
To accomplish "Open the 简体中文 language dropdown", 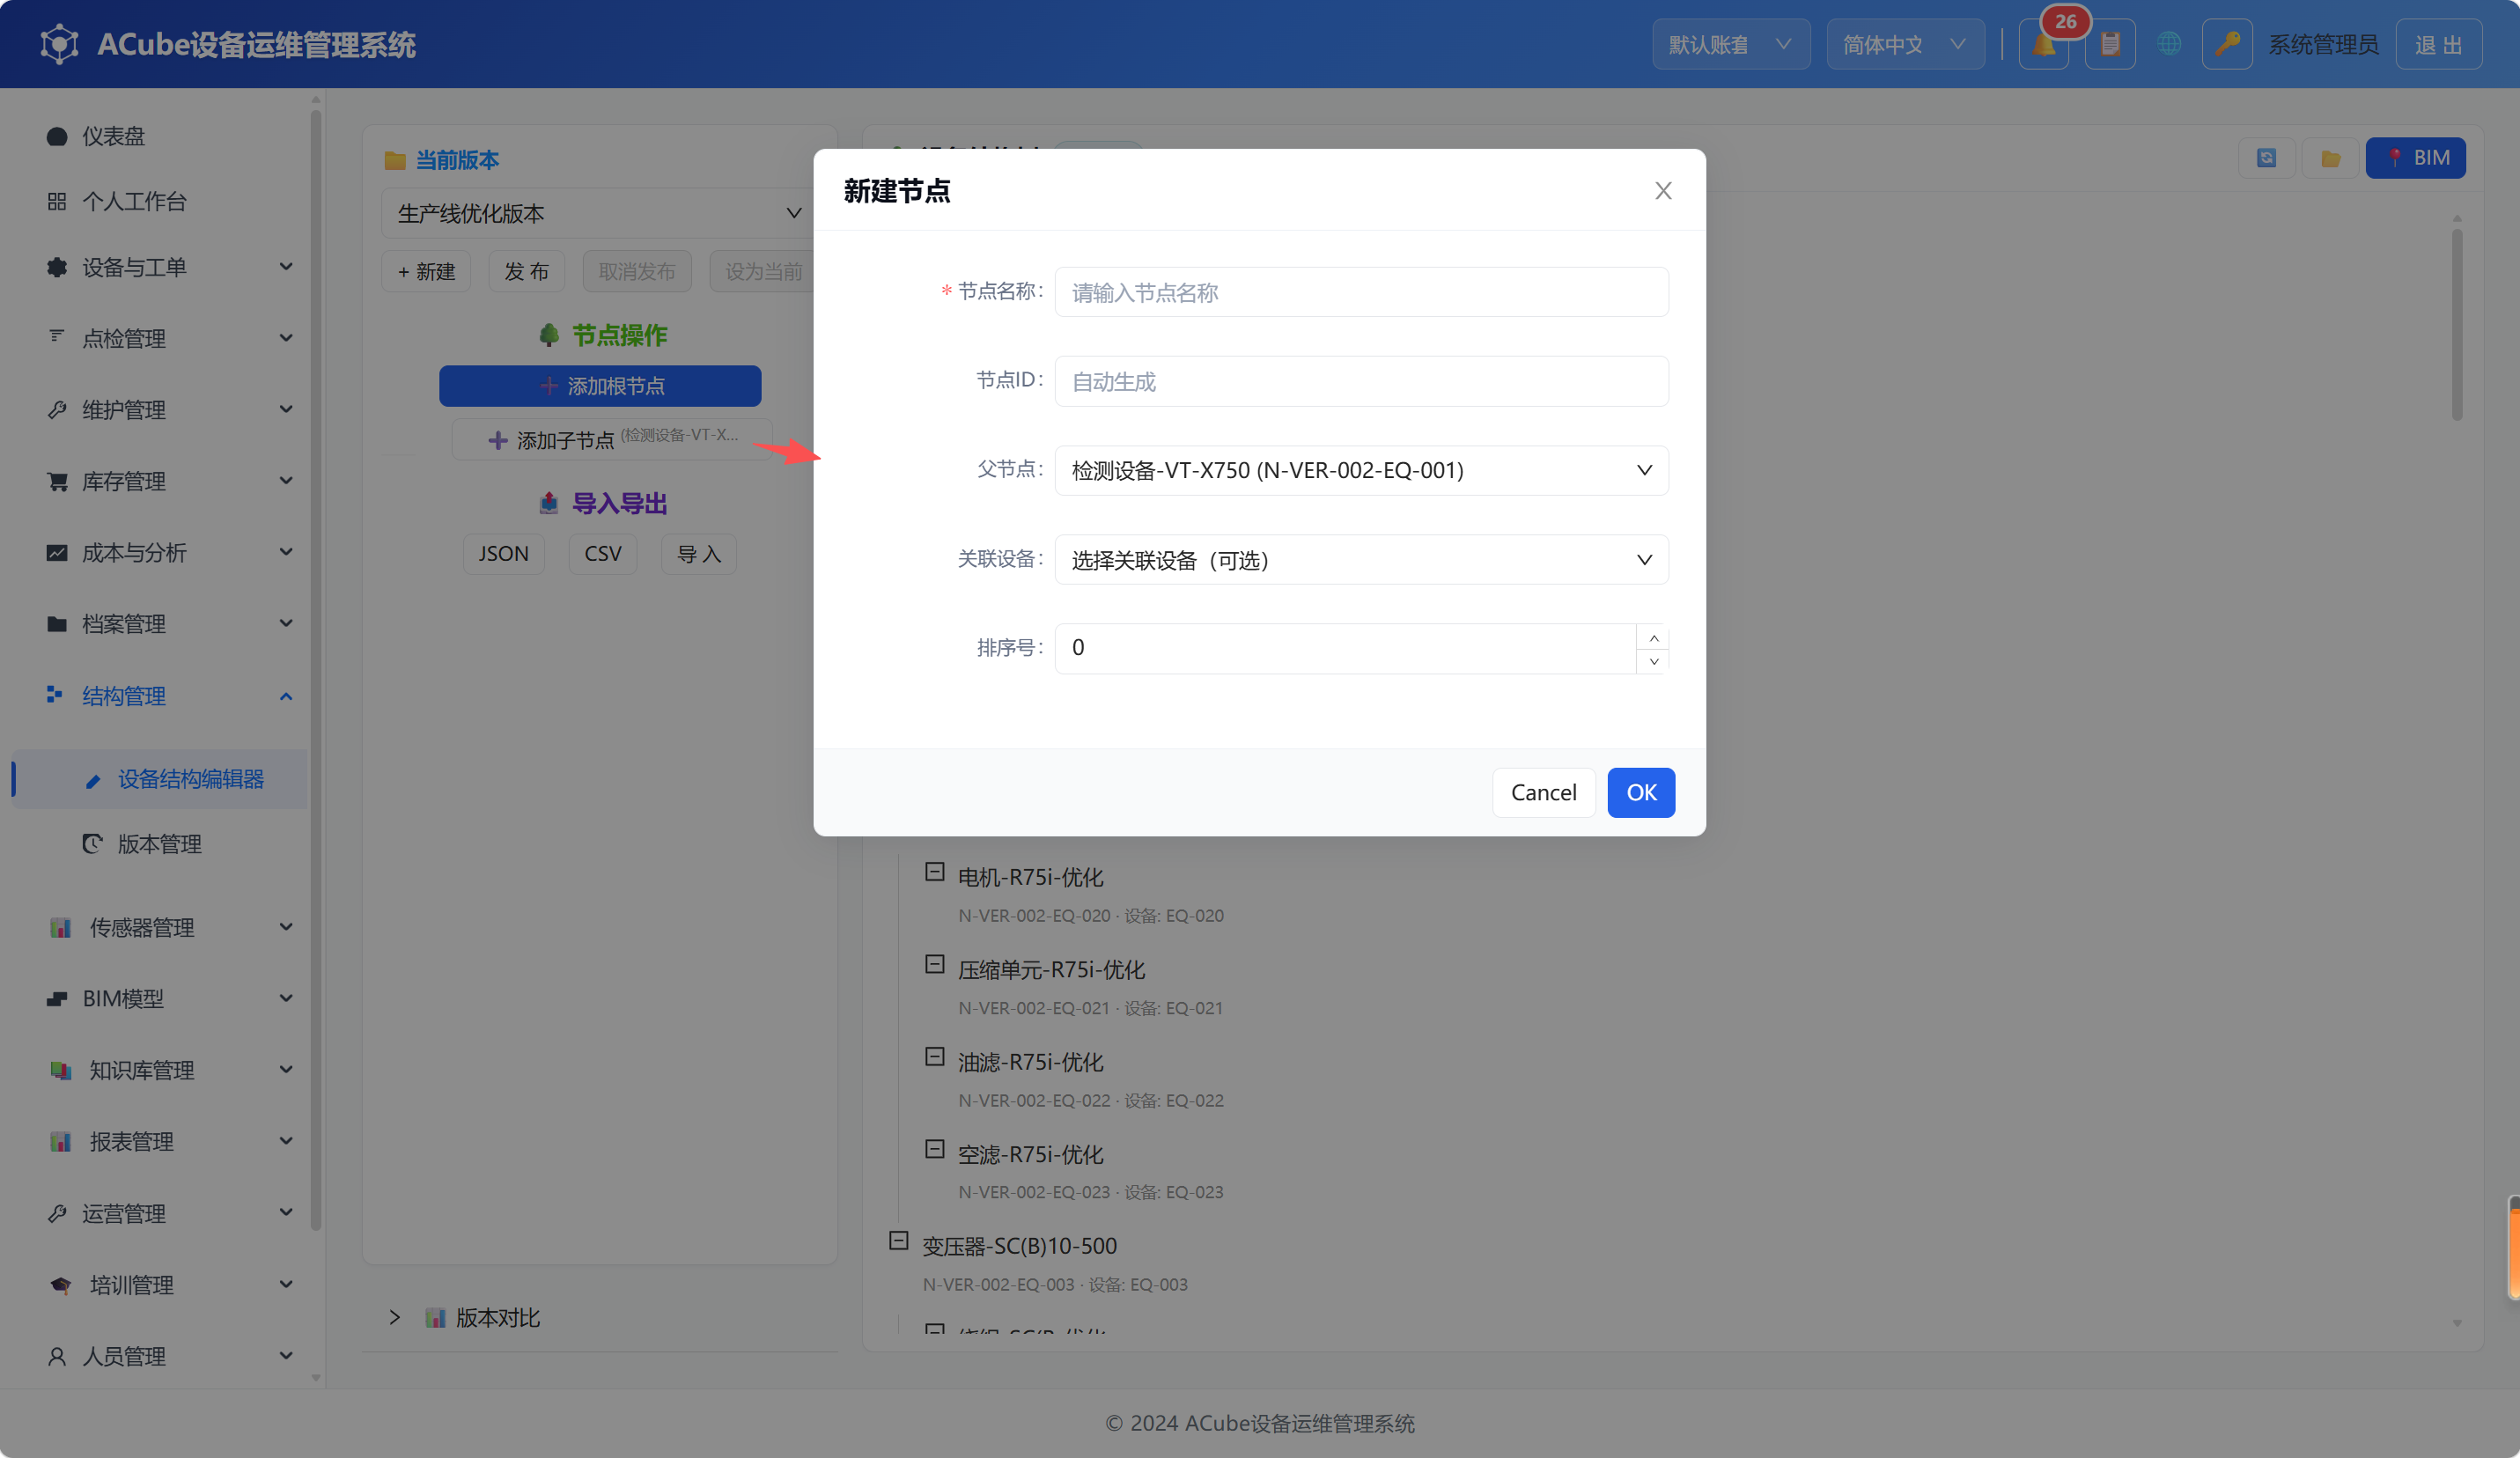I will tap(1905, 45).
